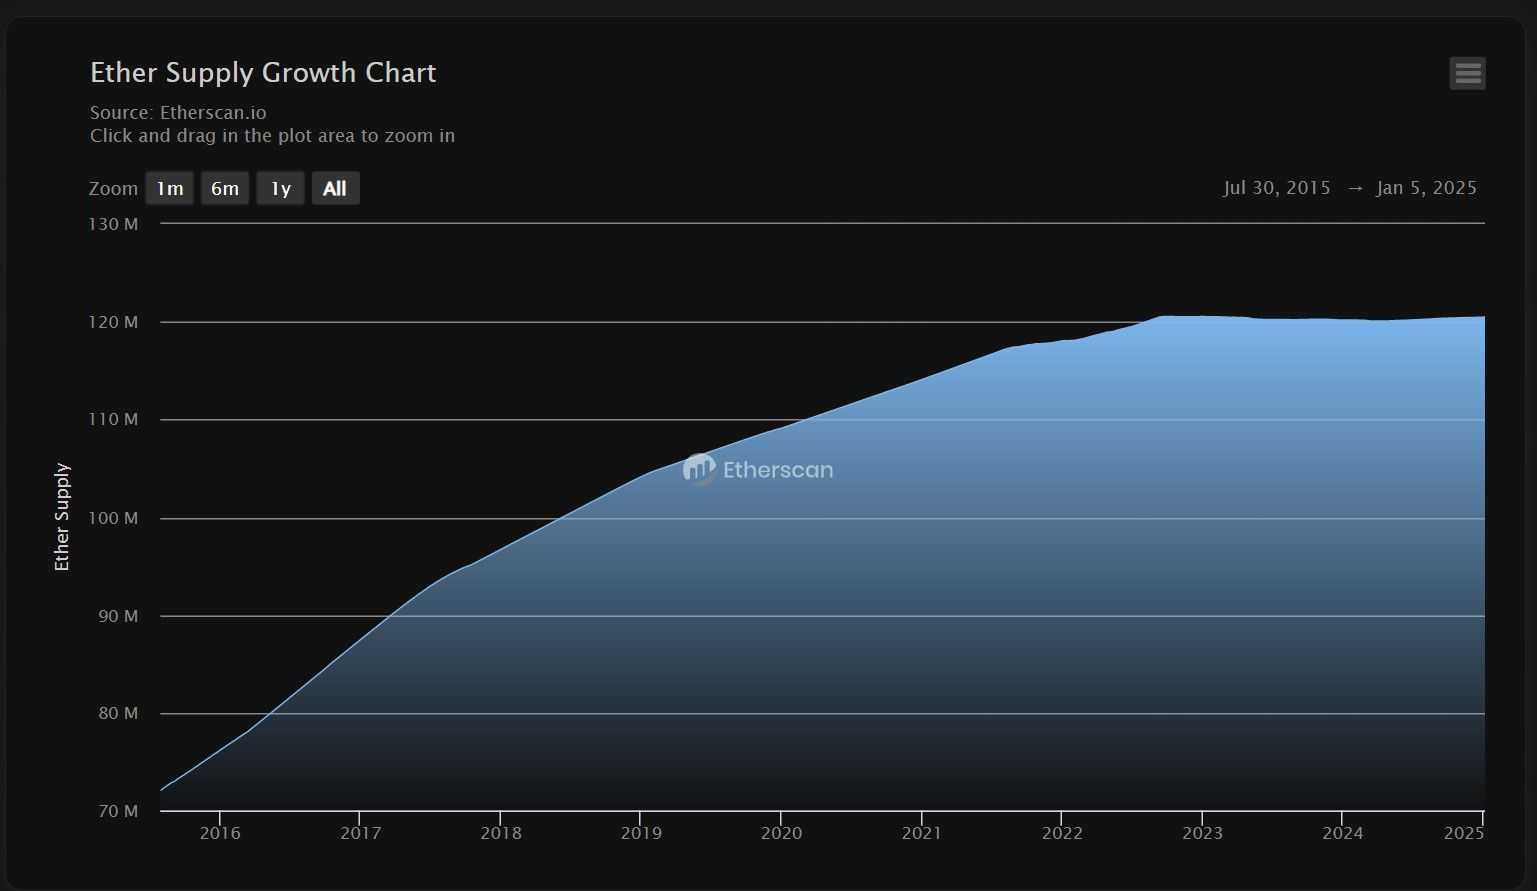Click the 2023 x-axis label
The image size is (1537, 891).
[x=1202, y=833]
